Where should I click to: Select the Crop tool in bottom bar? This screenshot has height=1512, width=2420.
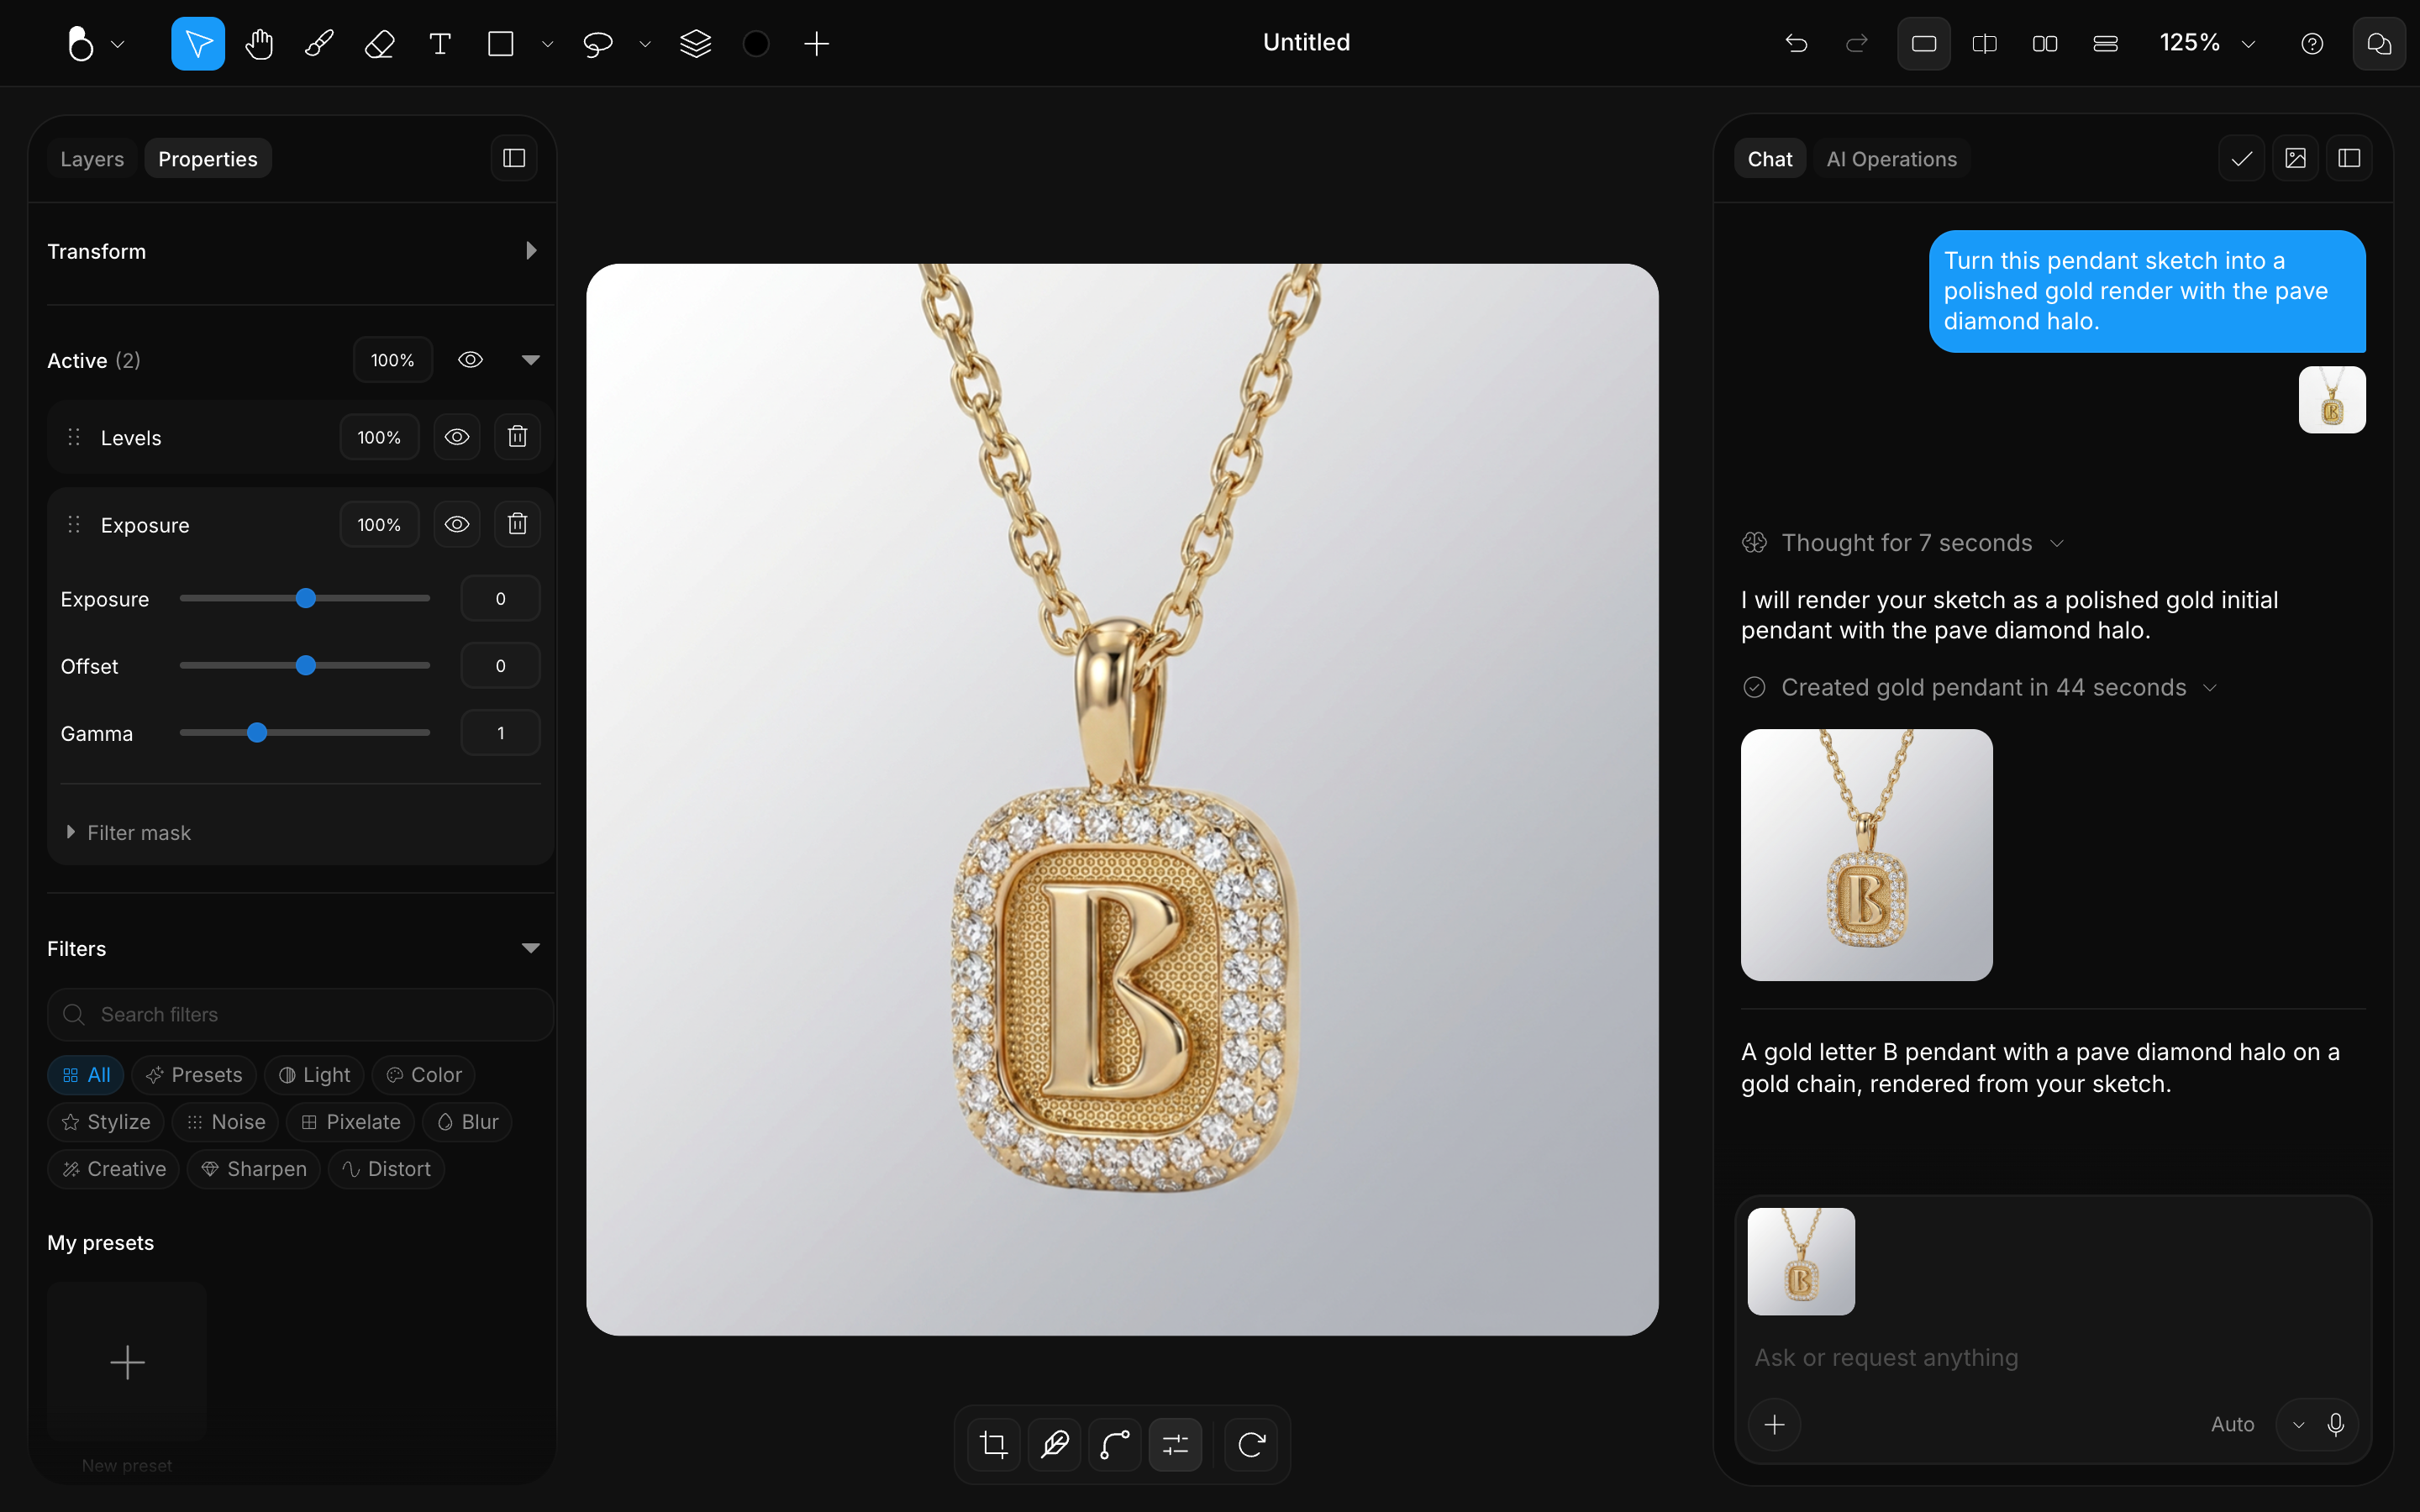(994, 1444)
